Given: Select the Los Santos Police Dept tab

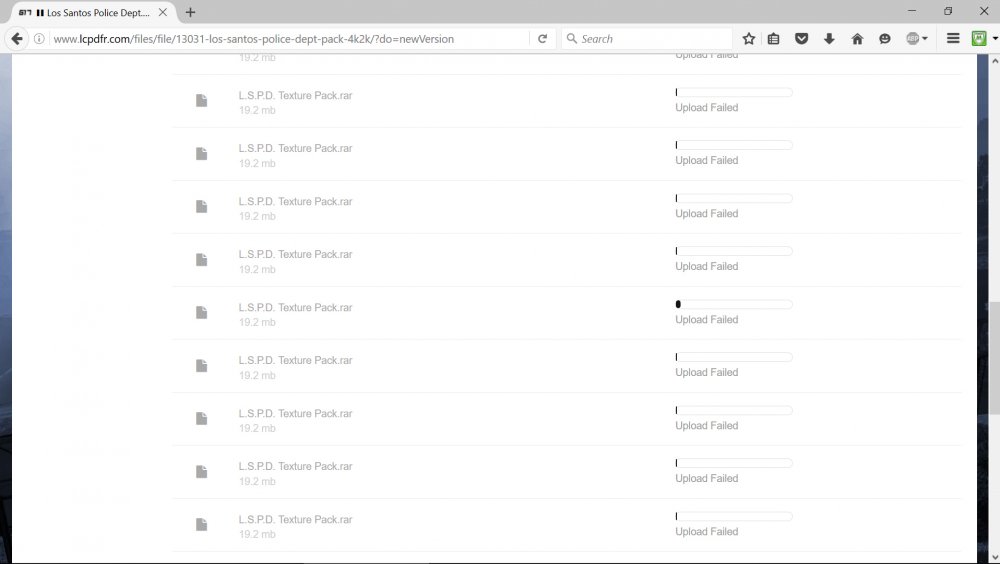Looking at the screenshot, I should point(92,12).
